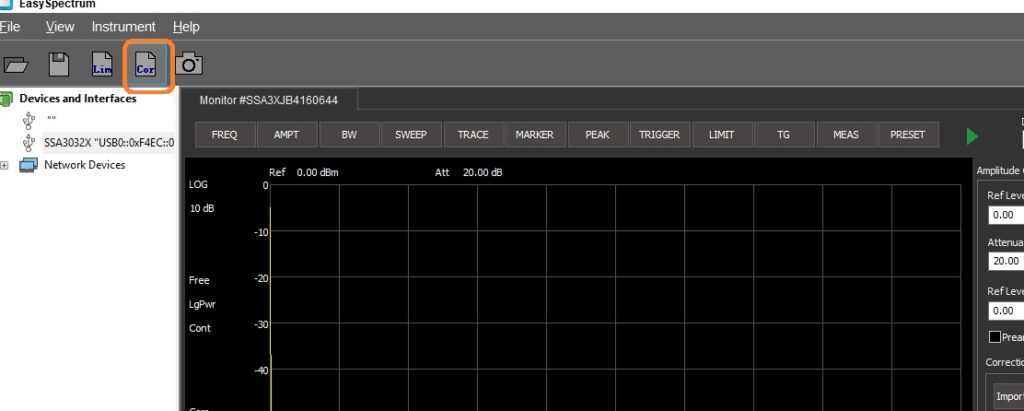Click the Network Devices computer icon
The image size is (1024, 411).
(x=31, y=165)
